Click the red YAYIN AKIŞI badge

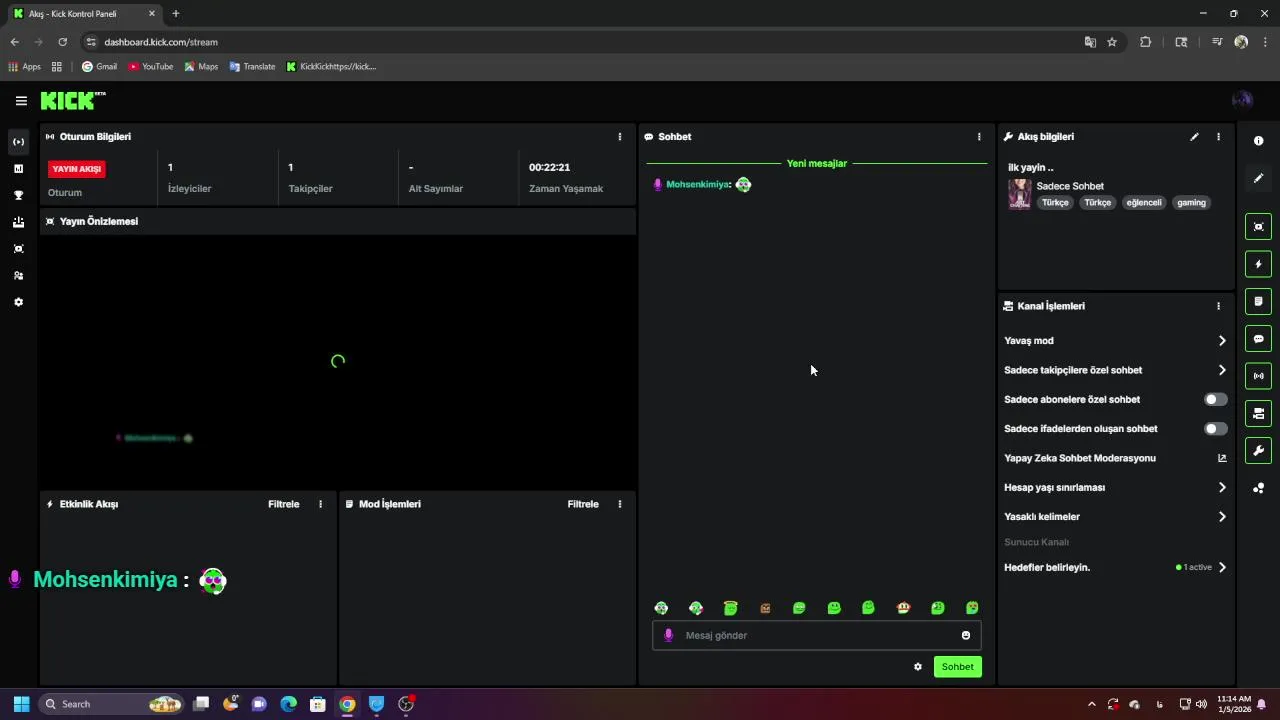(77, 169)
